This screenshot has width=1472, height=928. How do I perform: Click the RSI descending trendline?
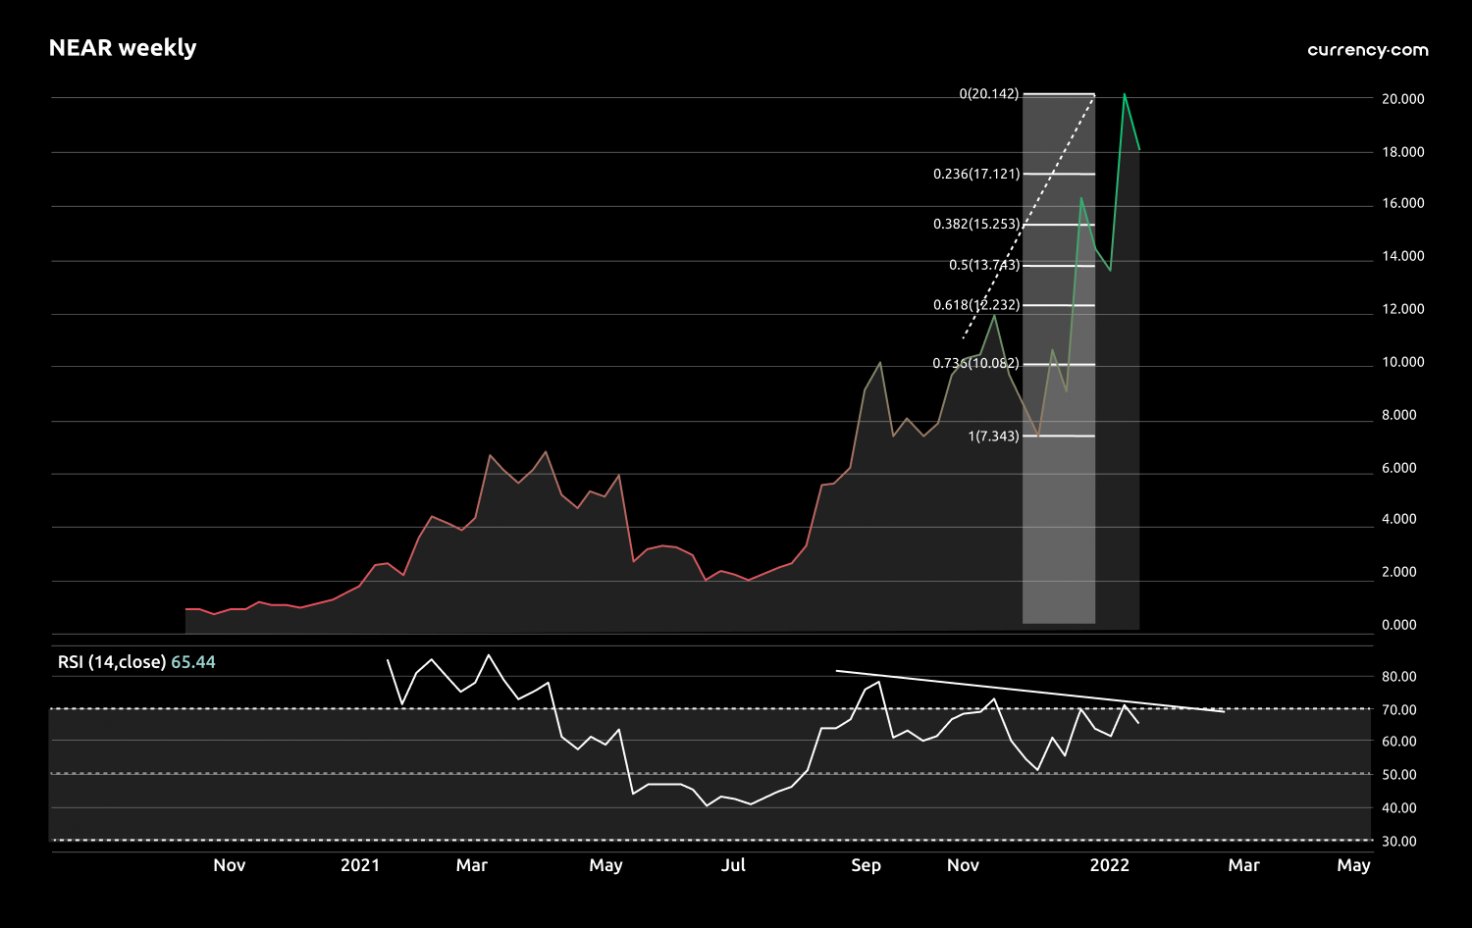[1030, 691]
